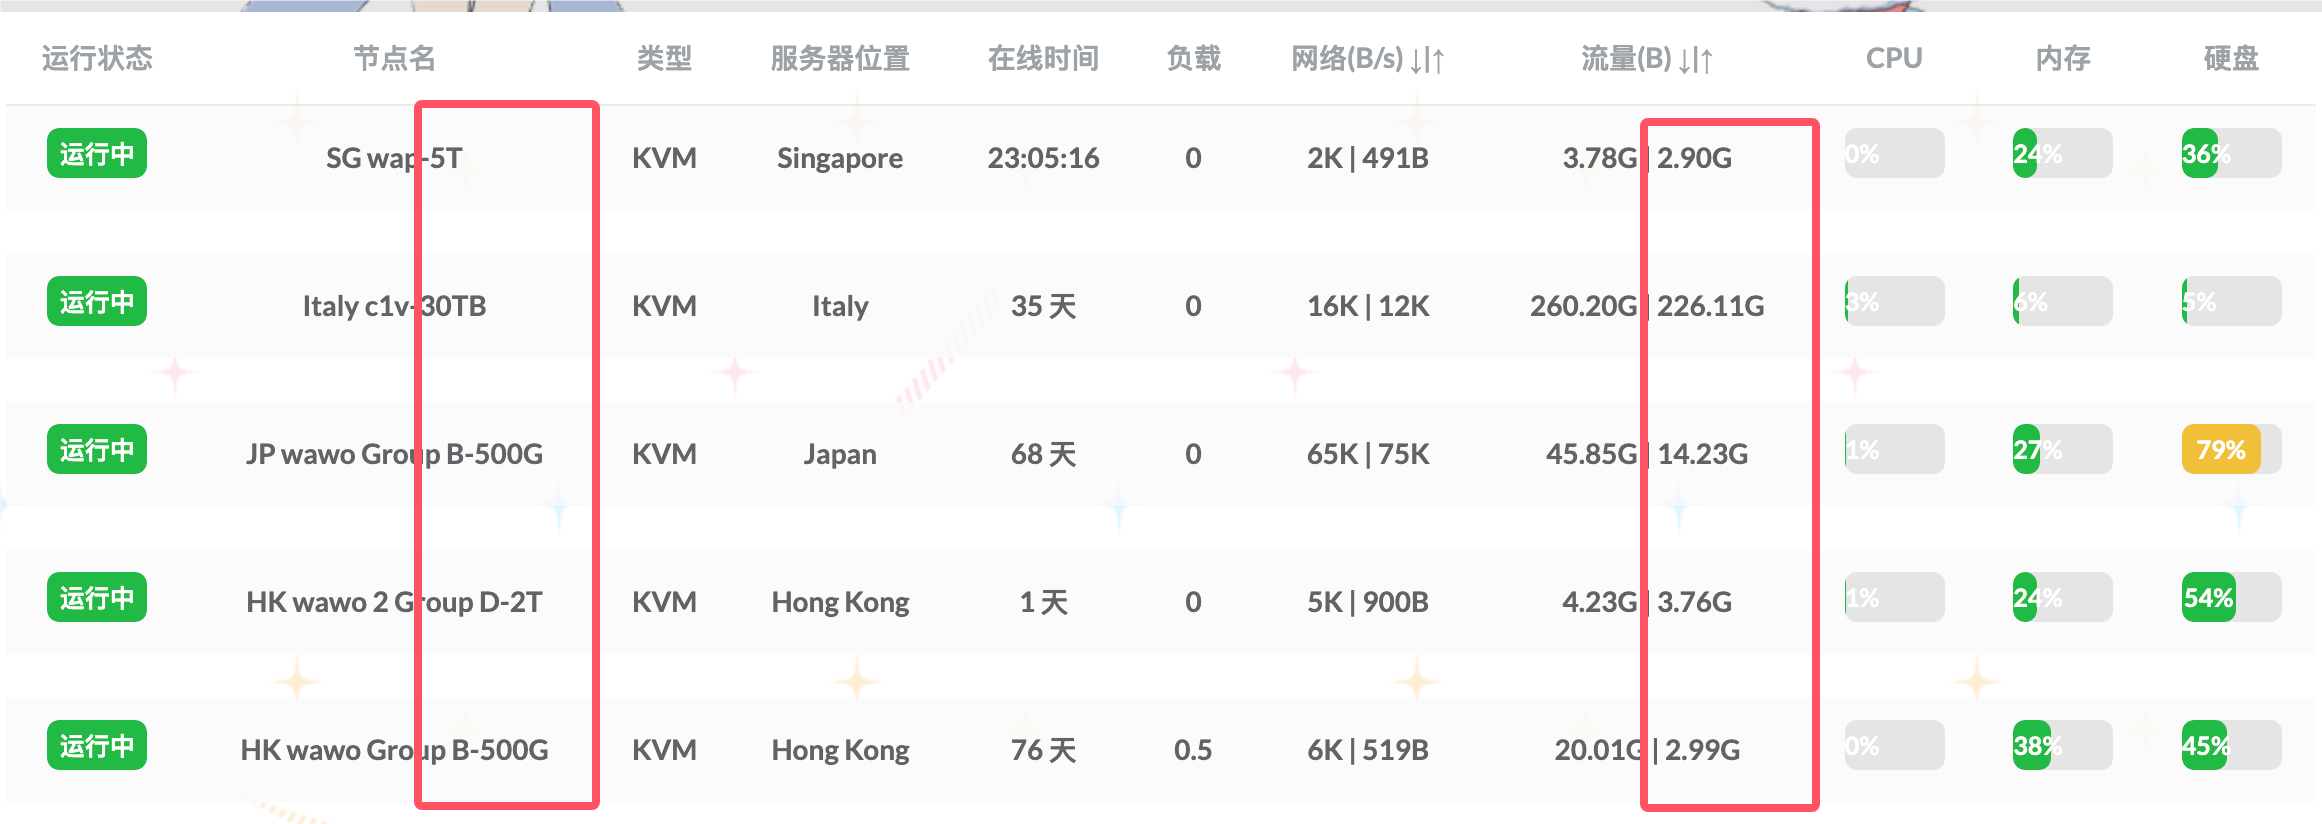Click the 服务器位置 column header
This screenshot has height=824, width=2322.
[x=839, y=59]
